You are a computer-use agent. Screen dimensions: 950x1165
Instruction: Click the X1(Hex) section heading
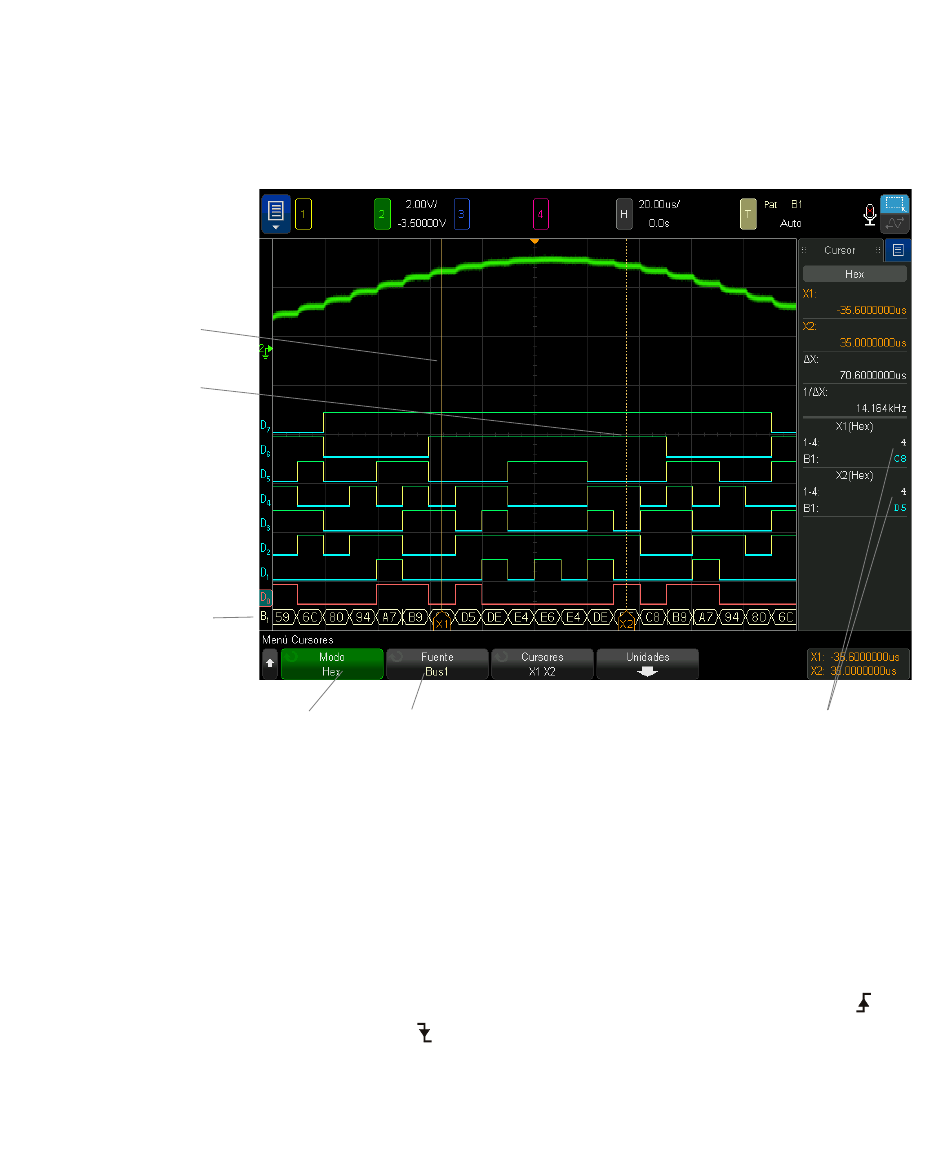[854, 426]
